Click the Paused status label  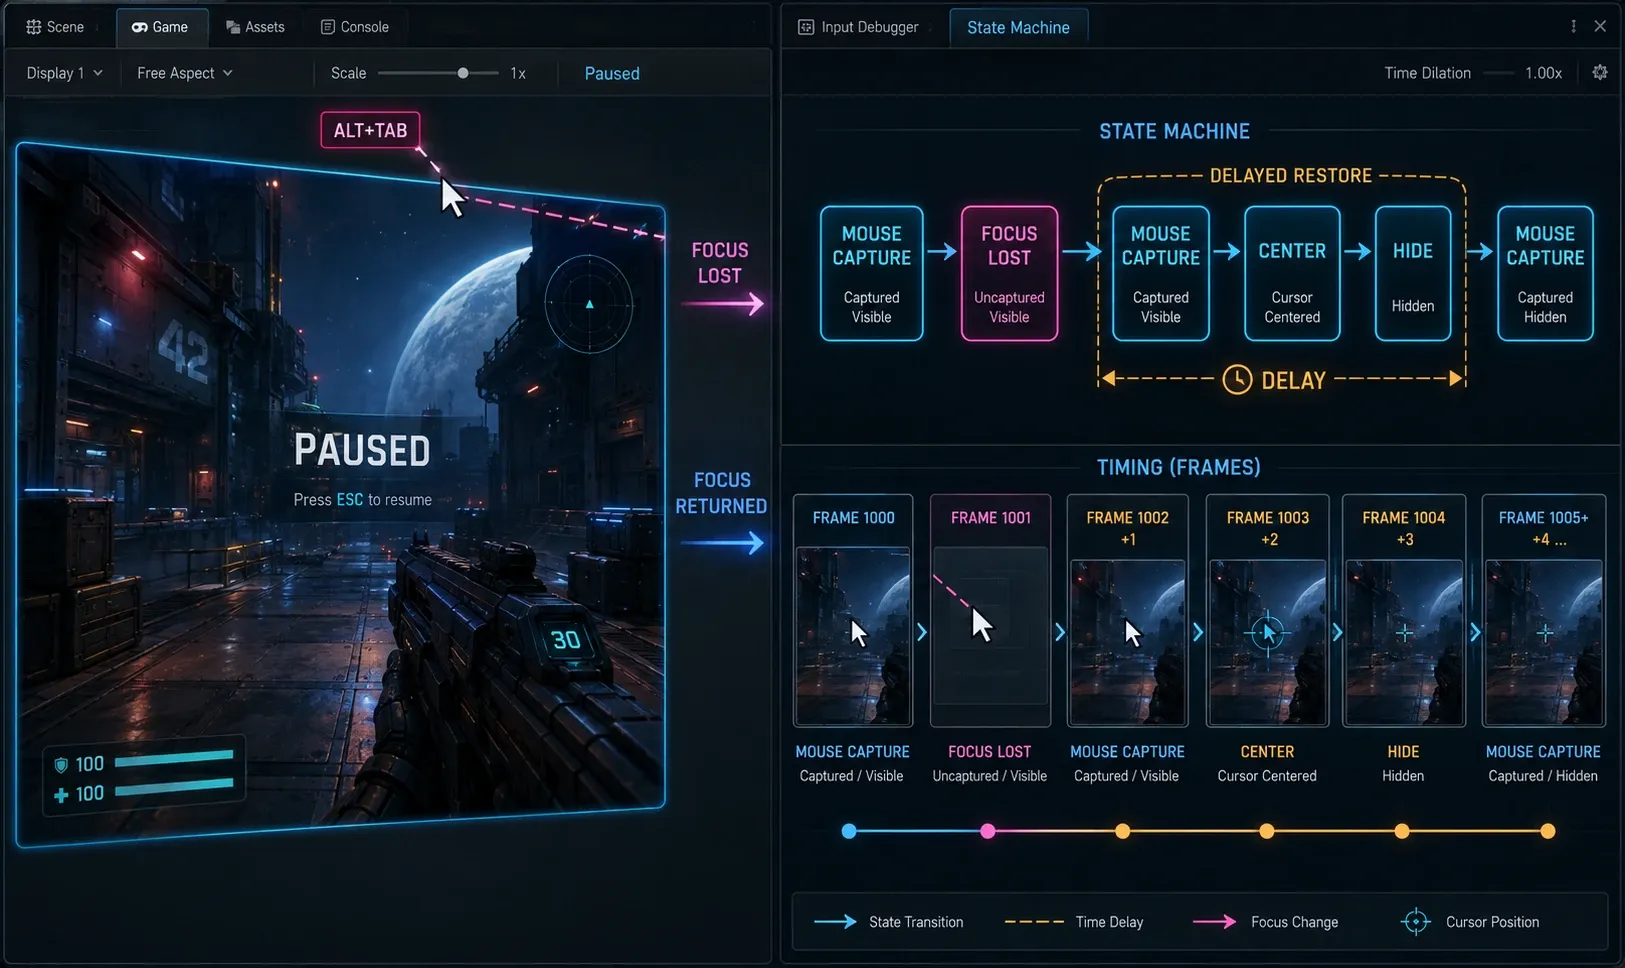tap(612, 73)
